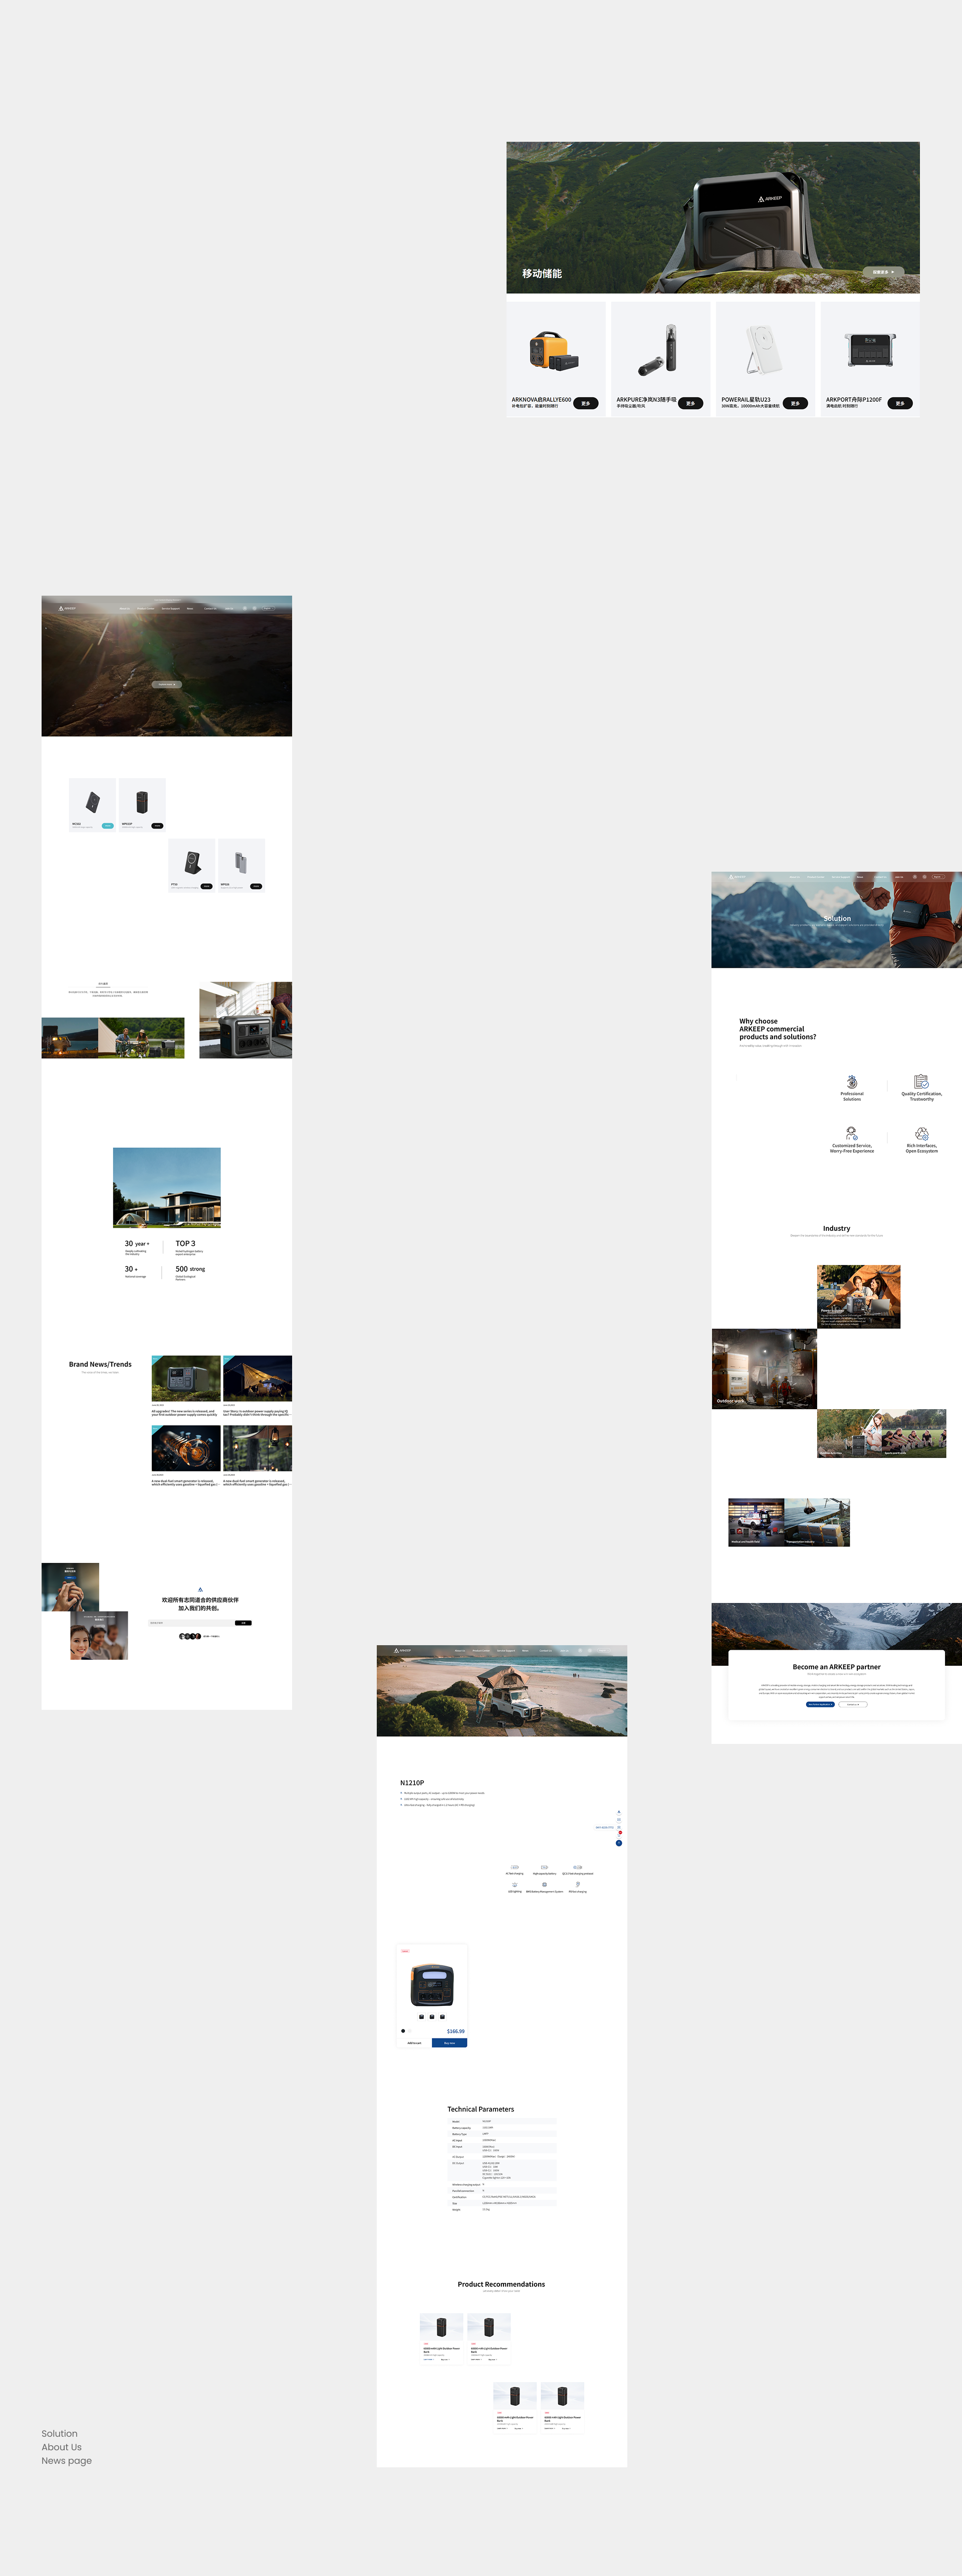Click the Outdoor work industry image

pyautogui.click(x=764, y=1368)
